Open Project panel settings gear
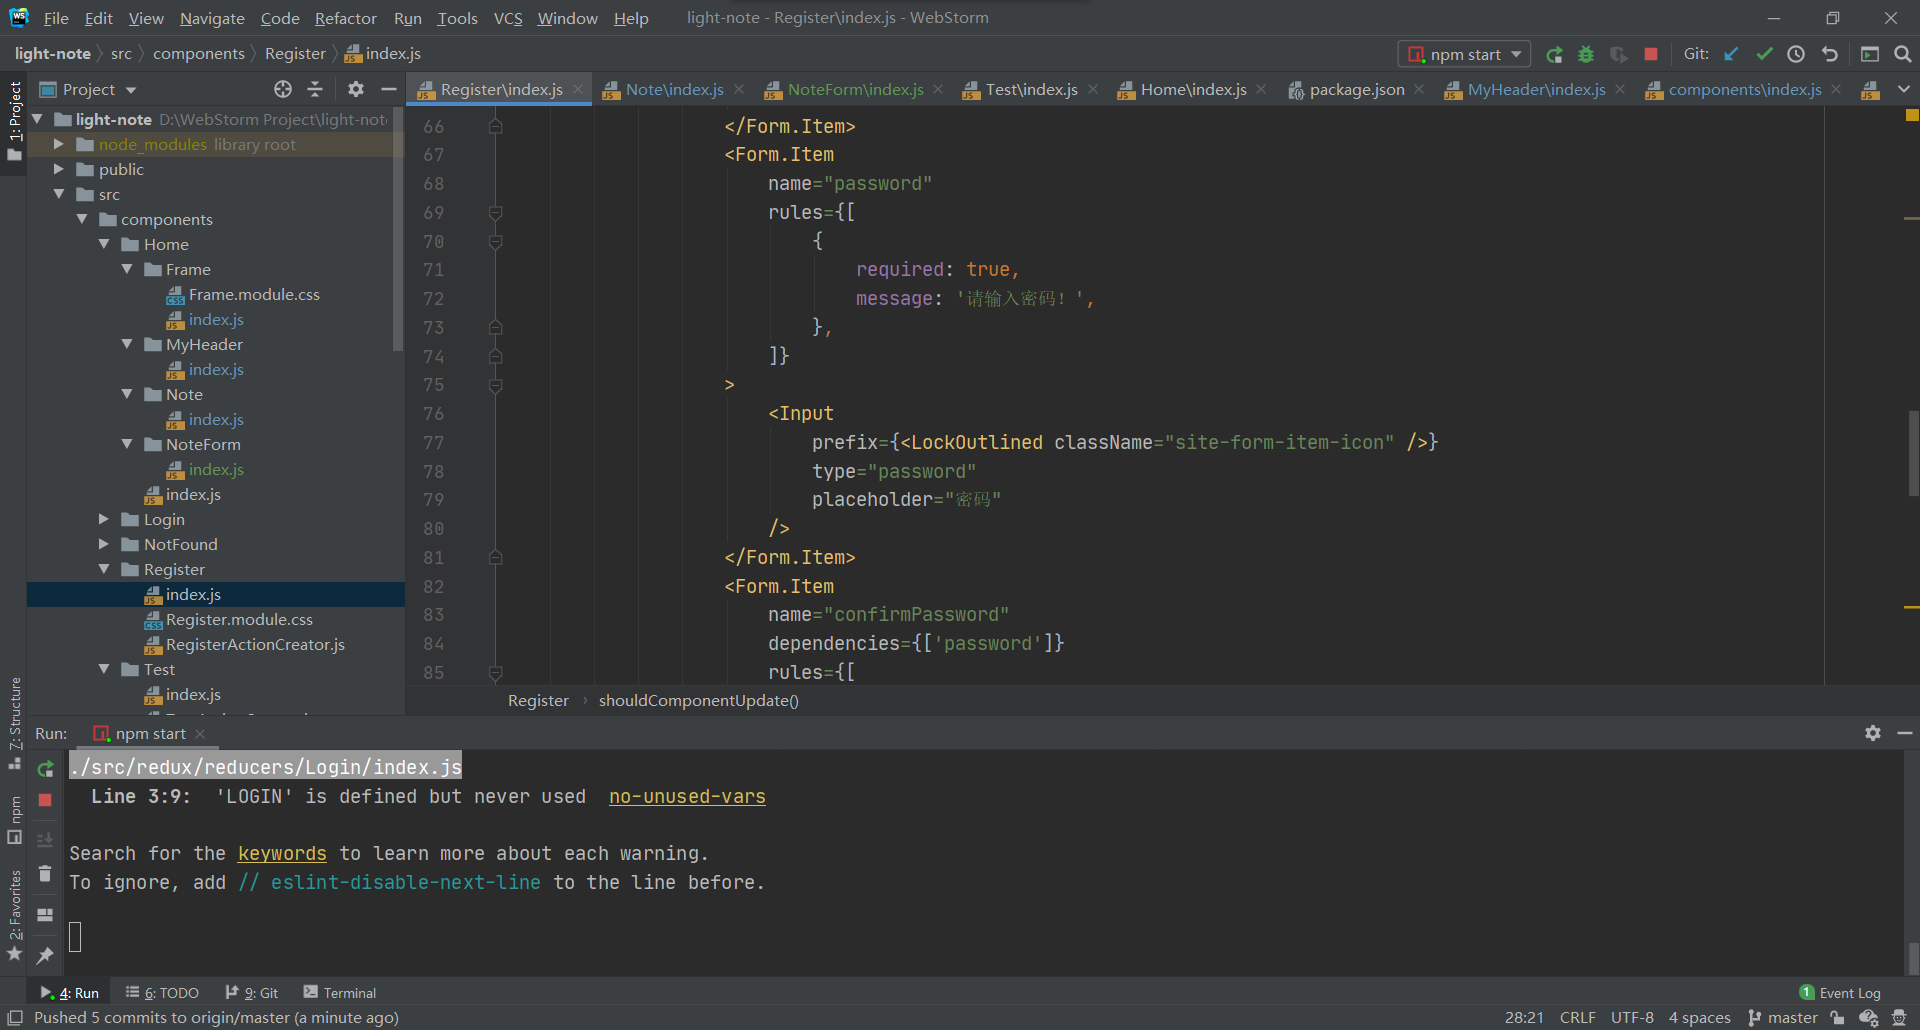The height and width of the screenshot is (1030, 1920). 356,89
